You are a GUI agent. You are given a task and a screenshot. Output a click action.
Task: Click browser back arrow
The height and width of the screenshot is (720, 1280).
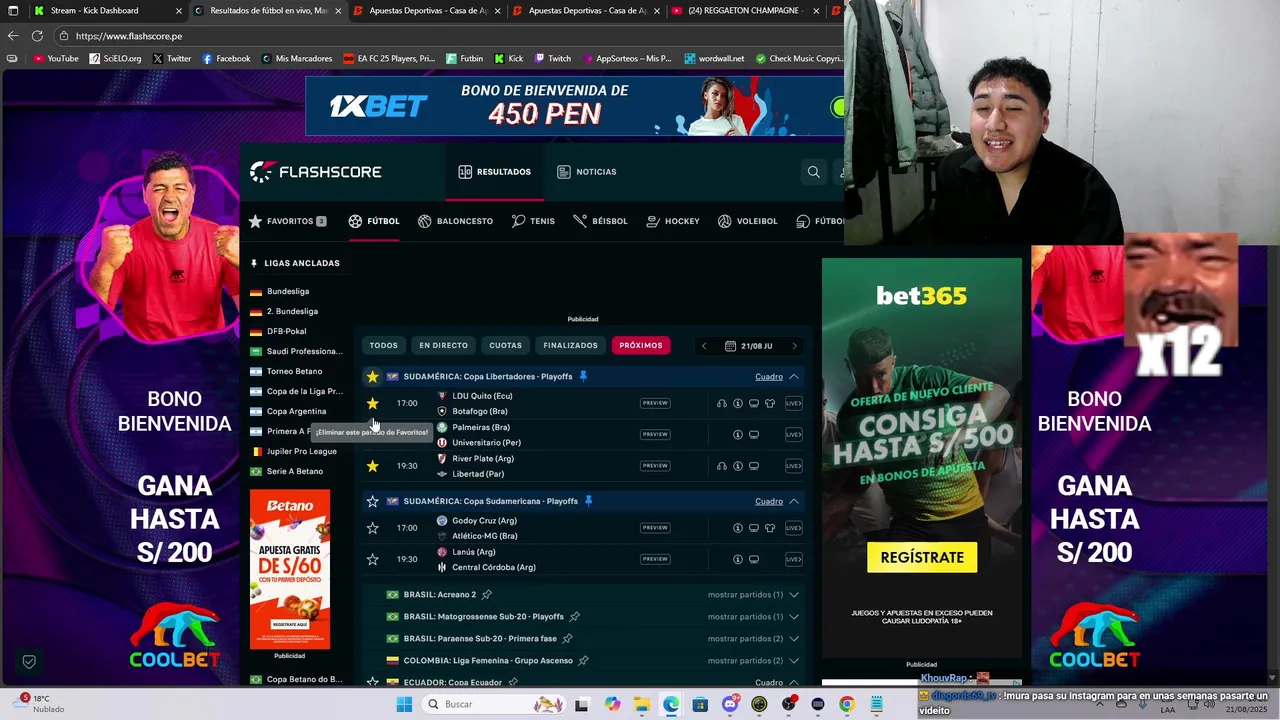coord(13,36)
